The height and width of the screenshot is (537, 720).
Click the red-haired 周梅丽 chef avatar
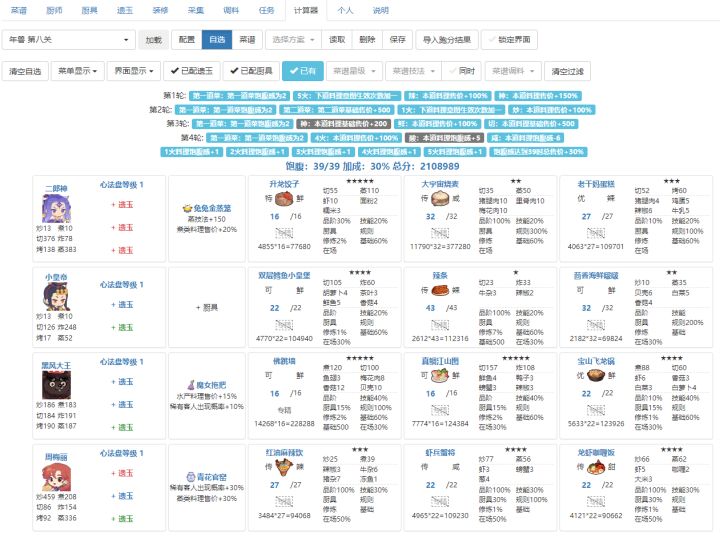coord(56,477)
